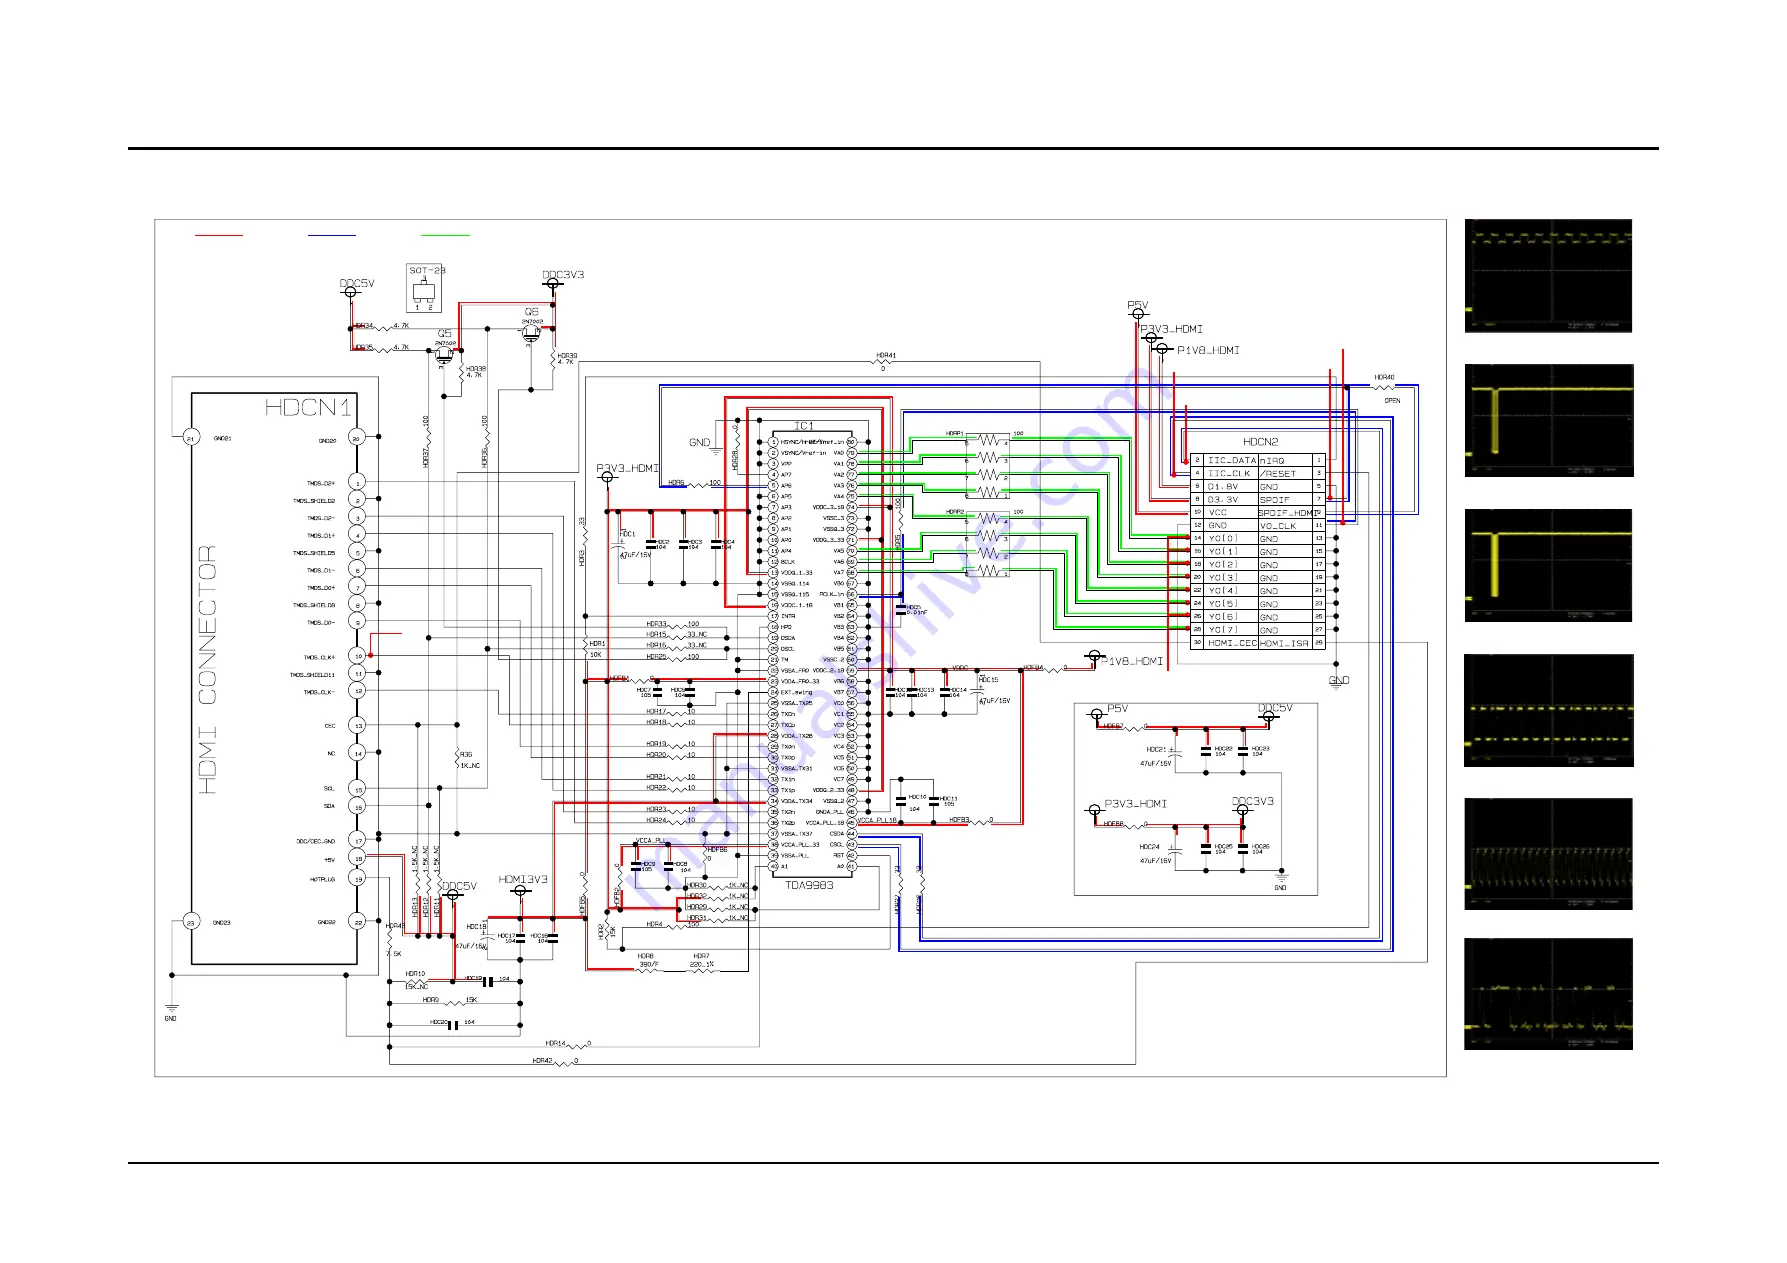This screenshot has width=1787, height=1263.
Task: Click pin 1 circle of TMDS_D2+
Action: (x=357, y=482)
